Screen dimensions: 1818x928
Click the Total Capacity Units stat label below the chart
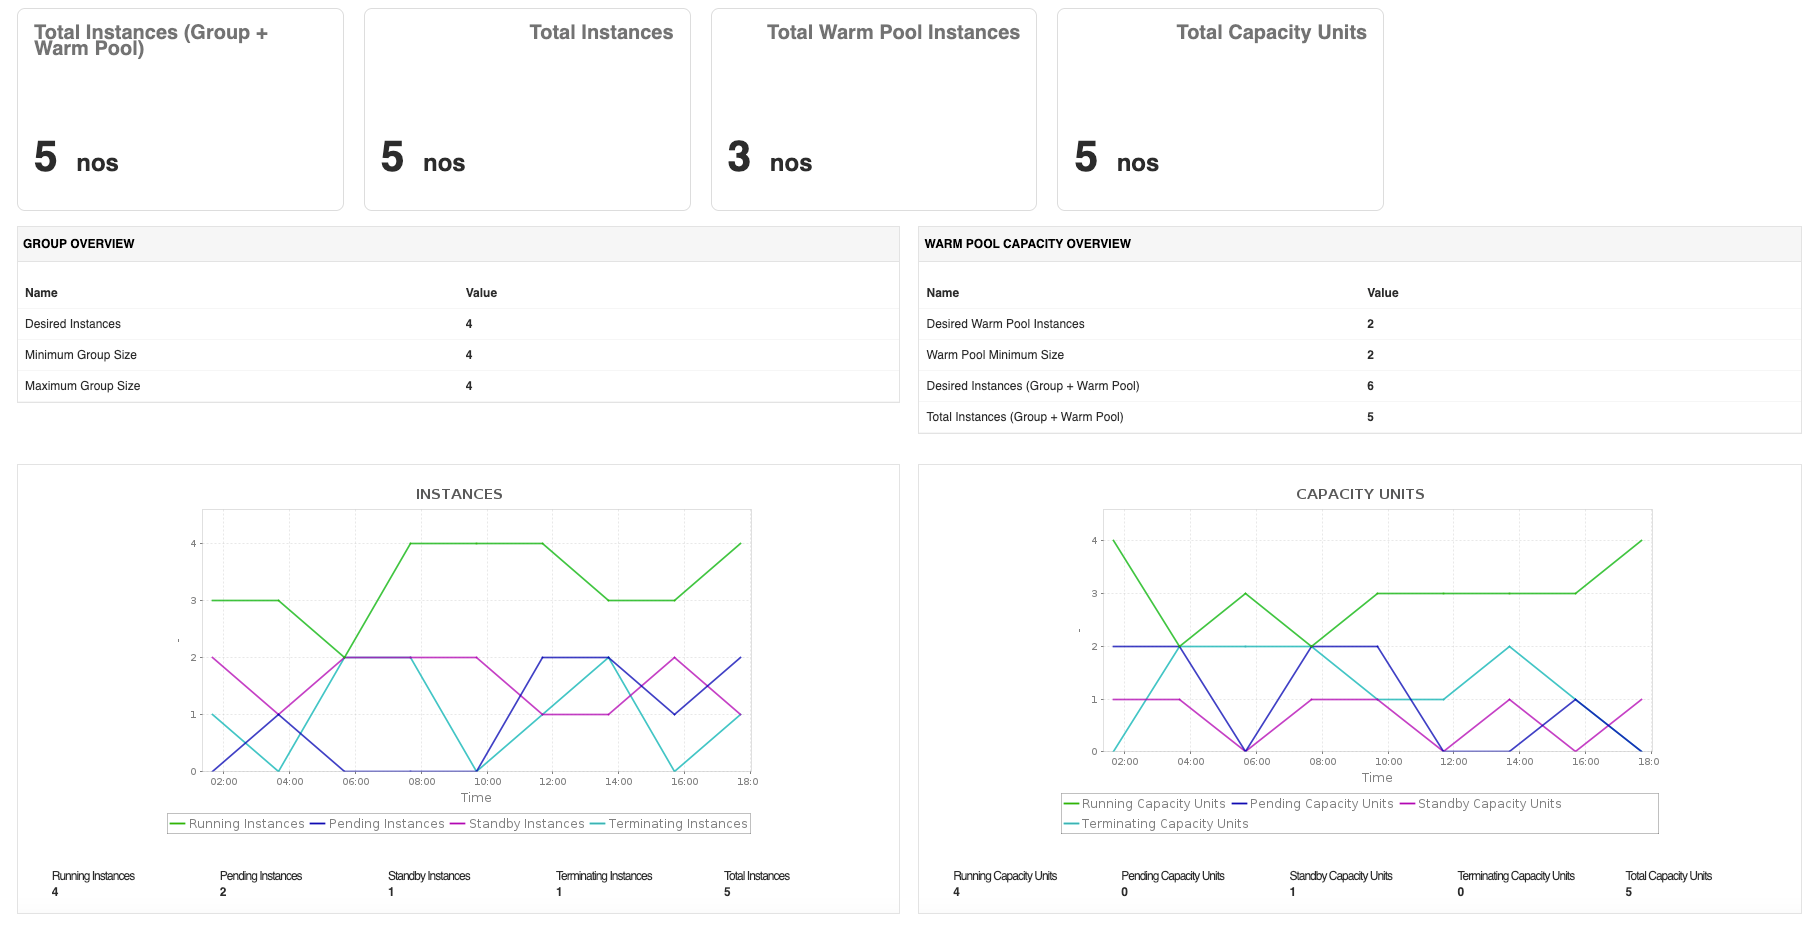pyautogui.click(x=1669, y=876)
